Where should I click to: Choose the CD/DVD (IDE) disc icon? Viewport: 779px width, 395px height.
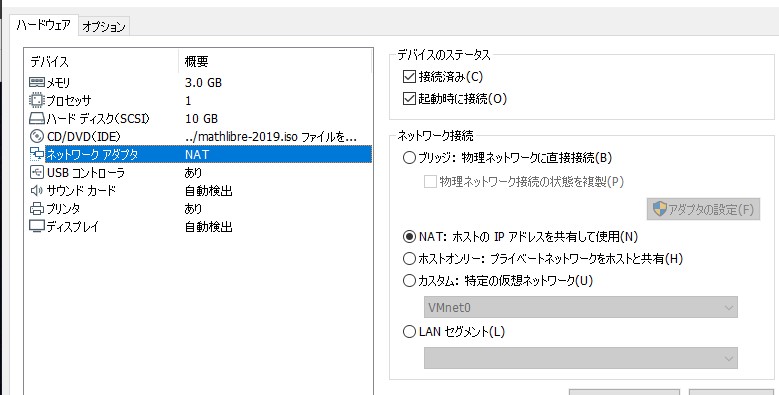37,136
